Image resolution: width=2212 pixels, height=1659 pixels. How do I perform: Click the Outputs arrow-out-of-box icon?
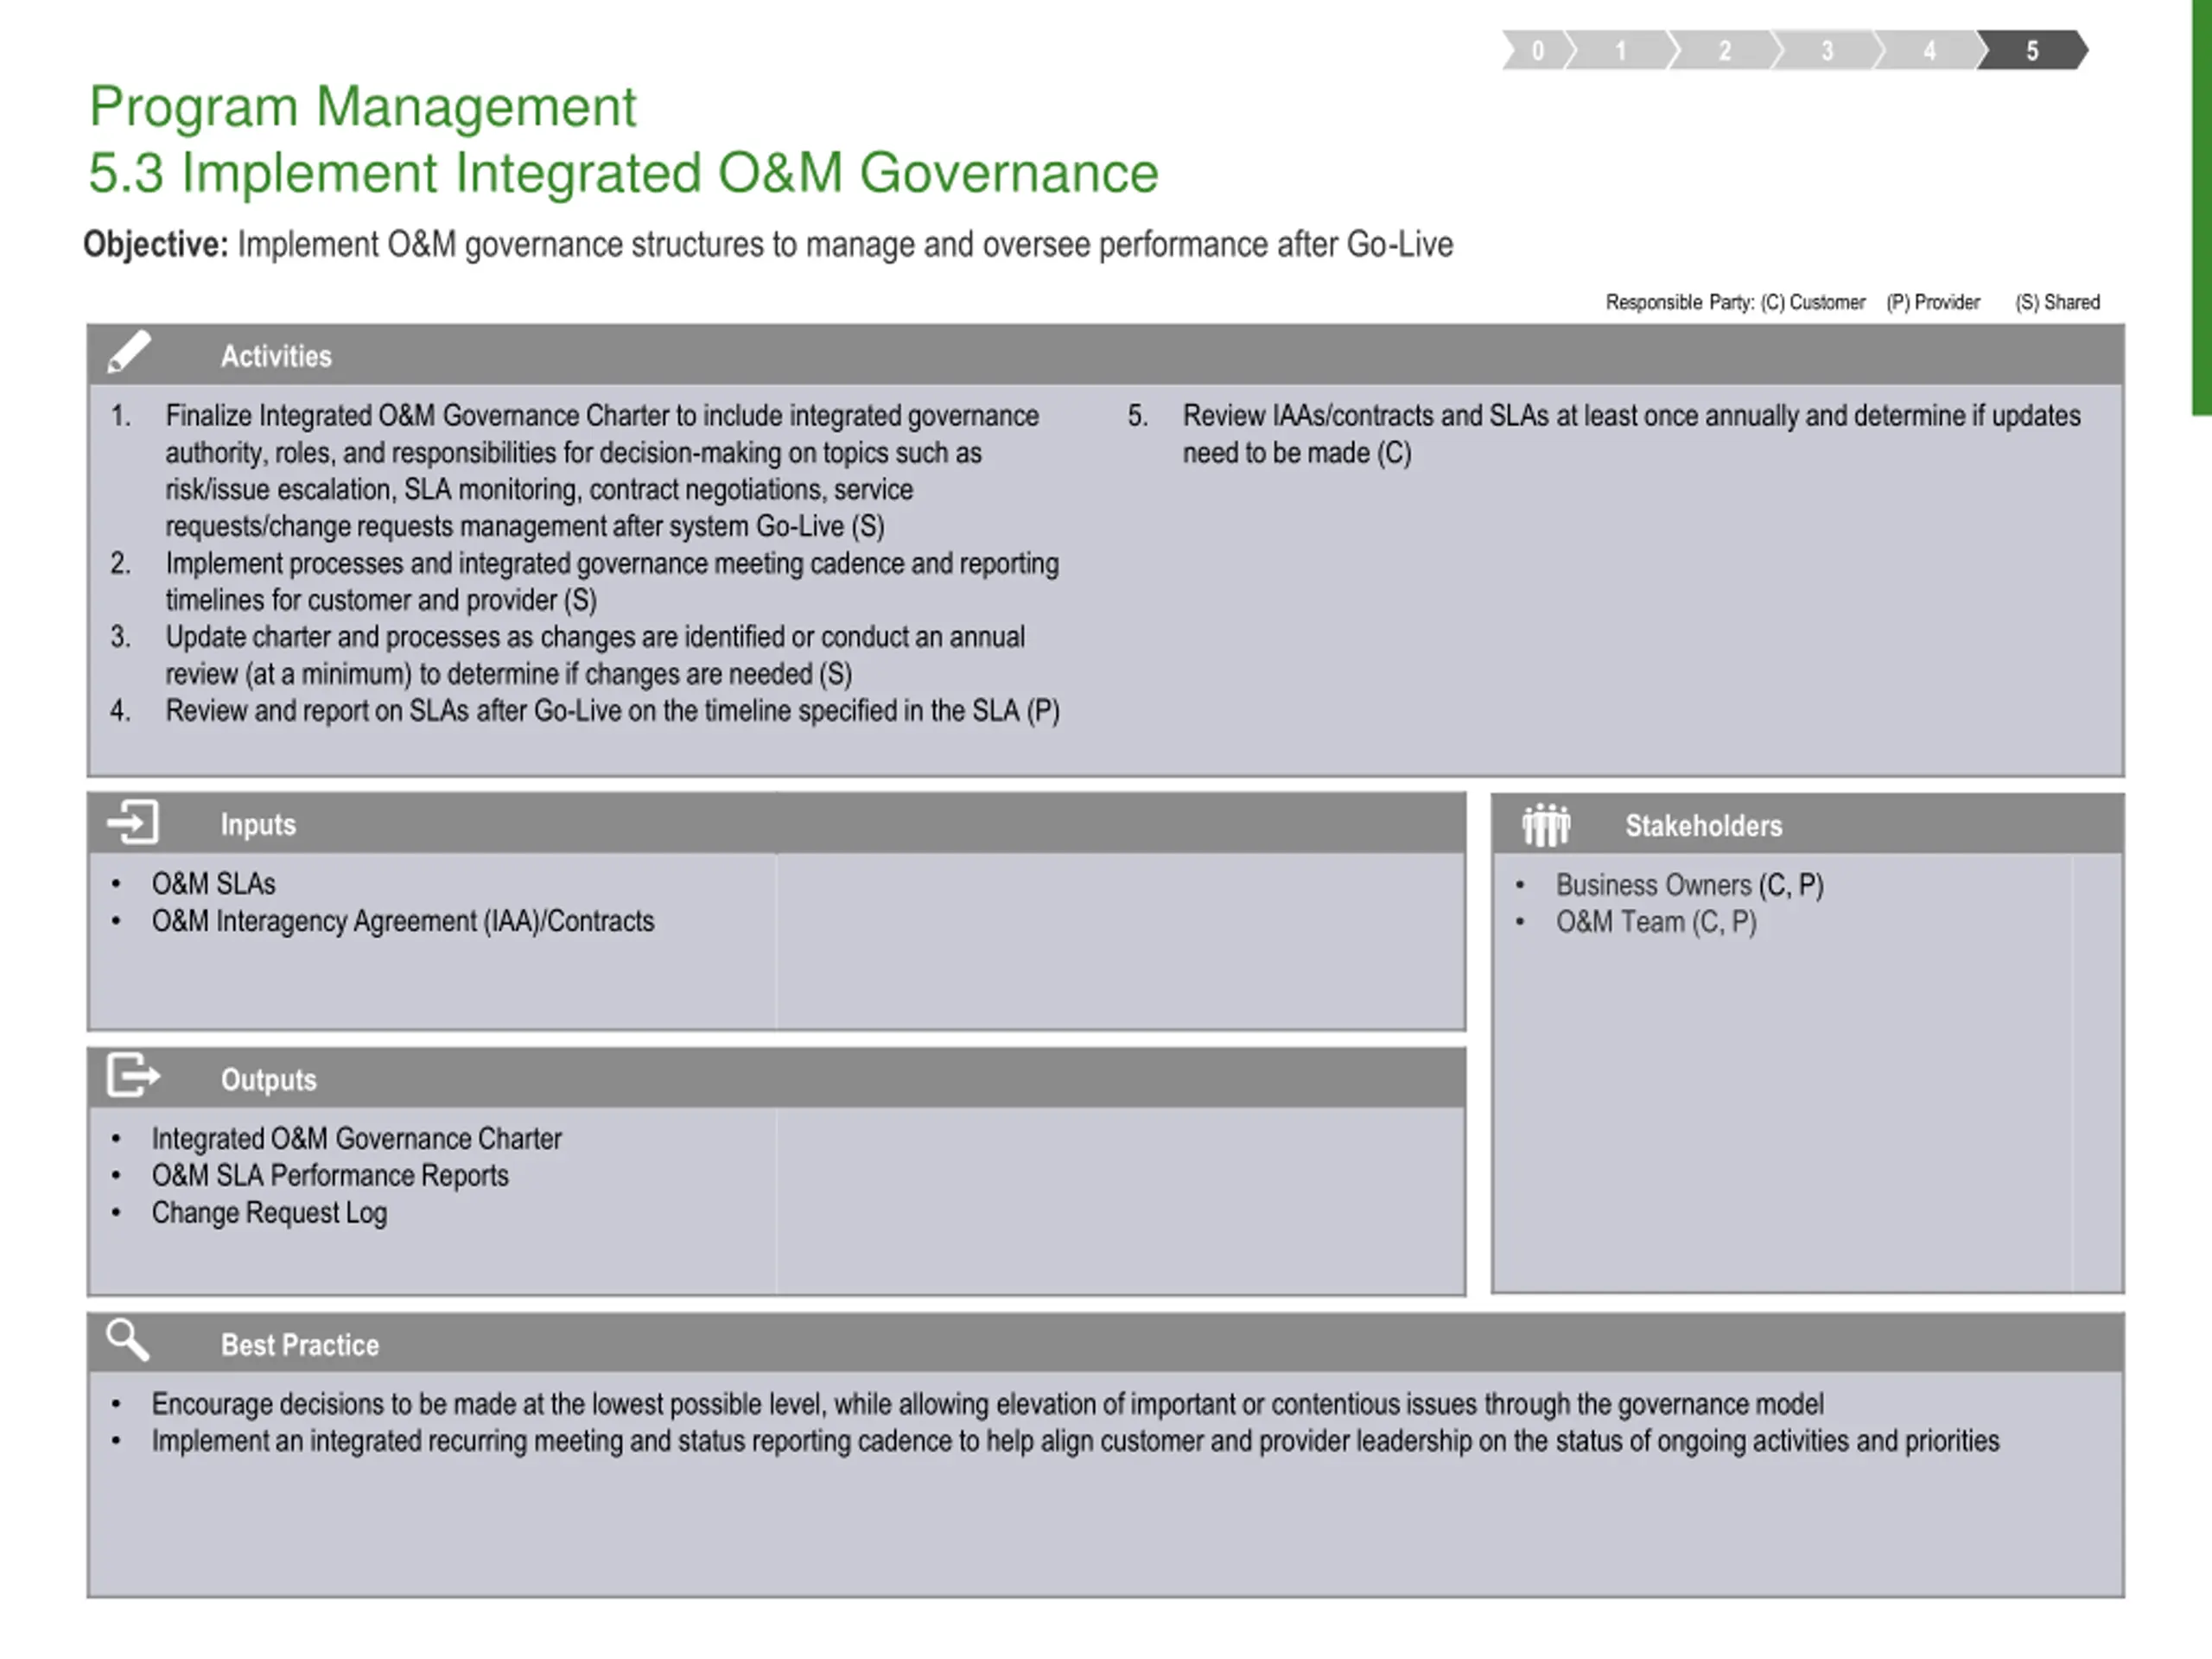click(x=133, y=1076)
